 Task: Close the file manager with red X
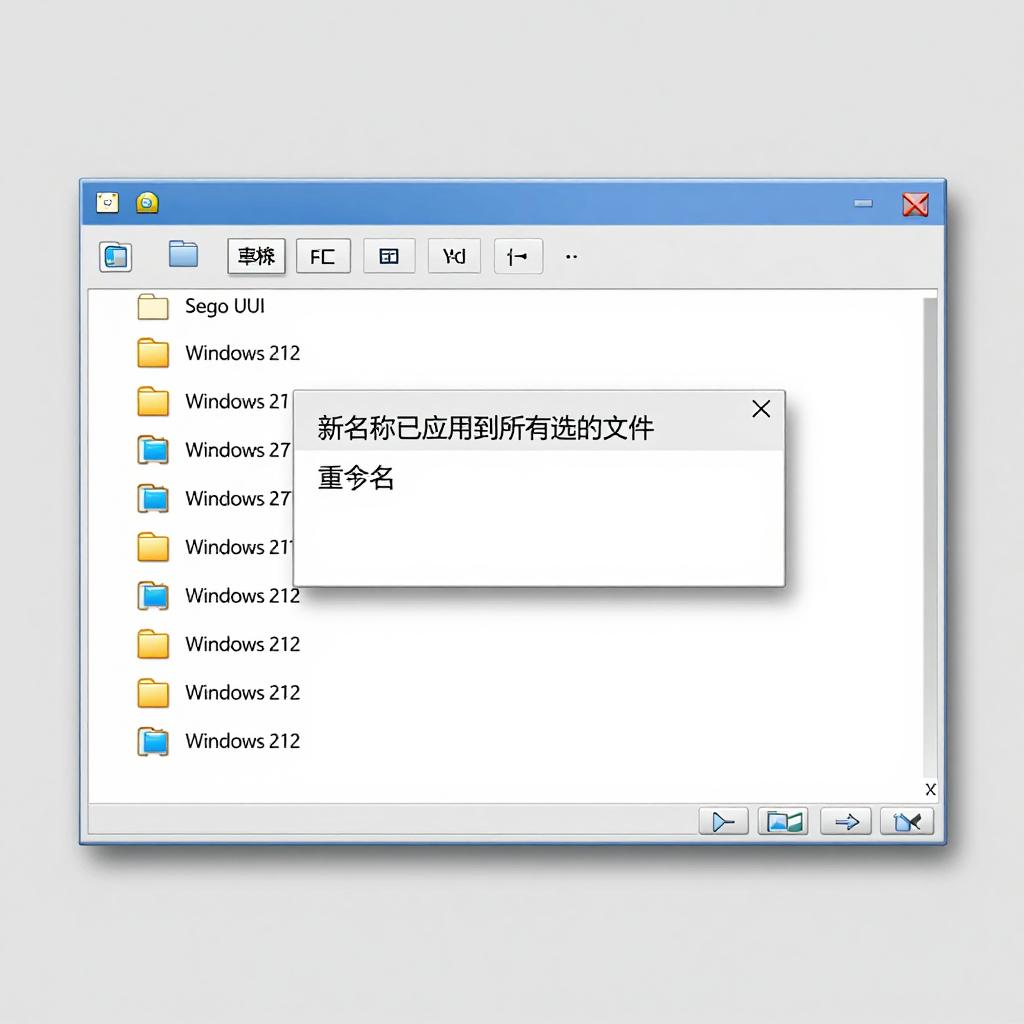916,204
